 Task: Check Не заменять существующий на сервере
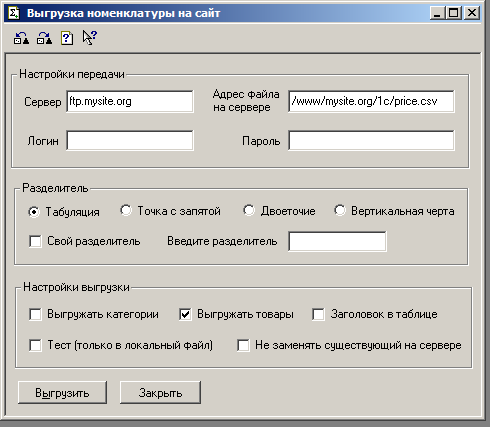pos(243,345)
